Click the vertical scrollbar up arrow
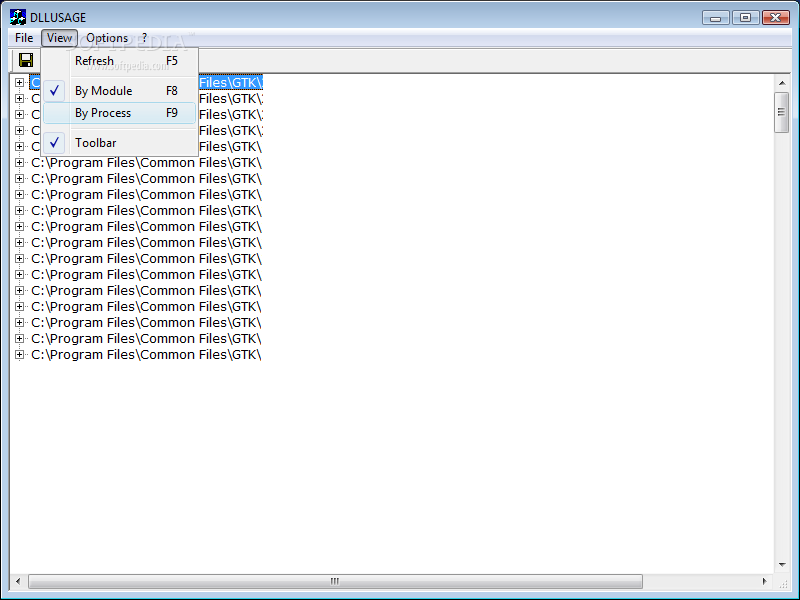 point(782,83)
